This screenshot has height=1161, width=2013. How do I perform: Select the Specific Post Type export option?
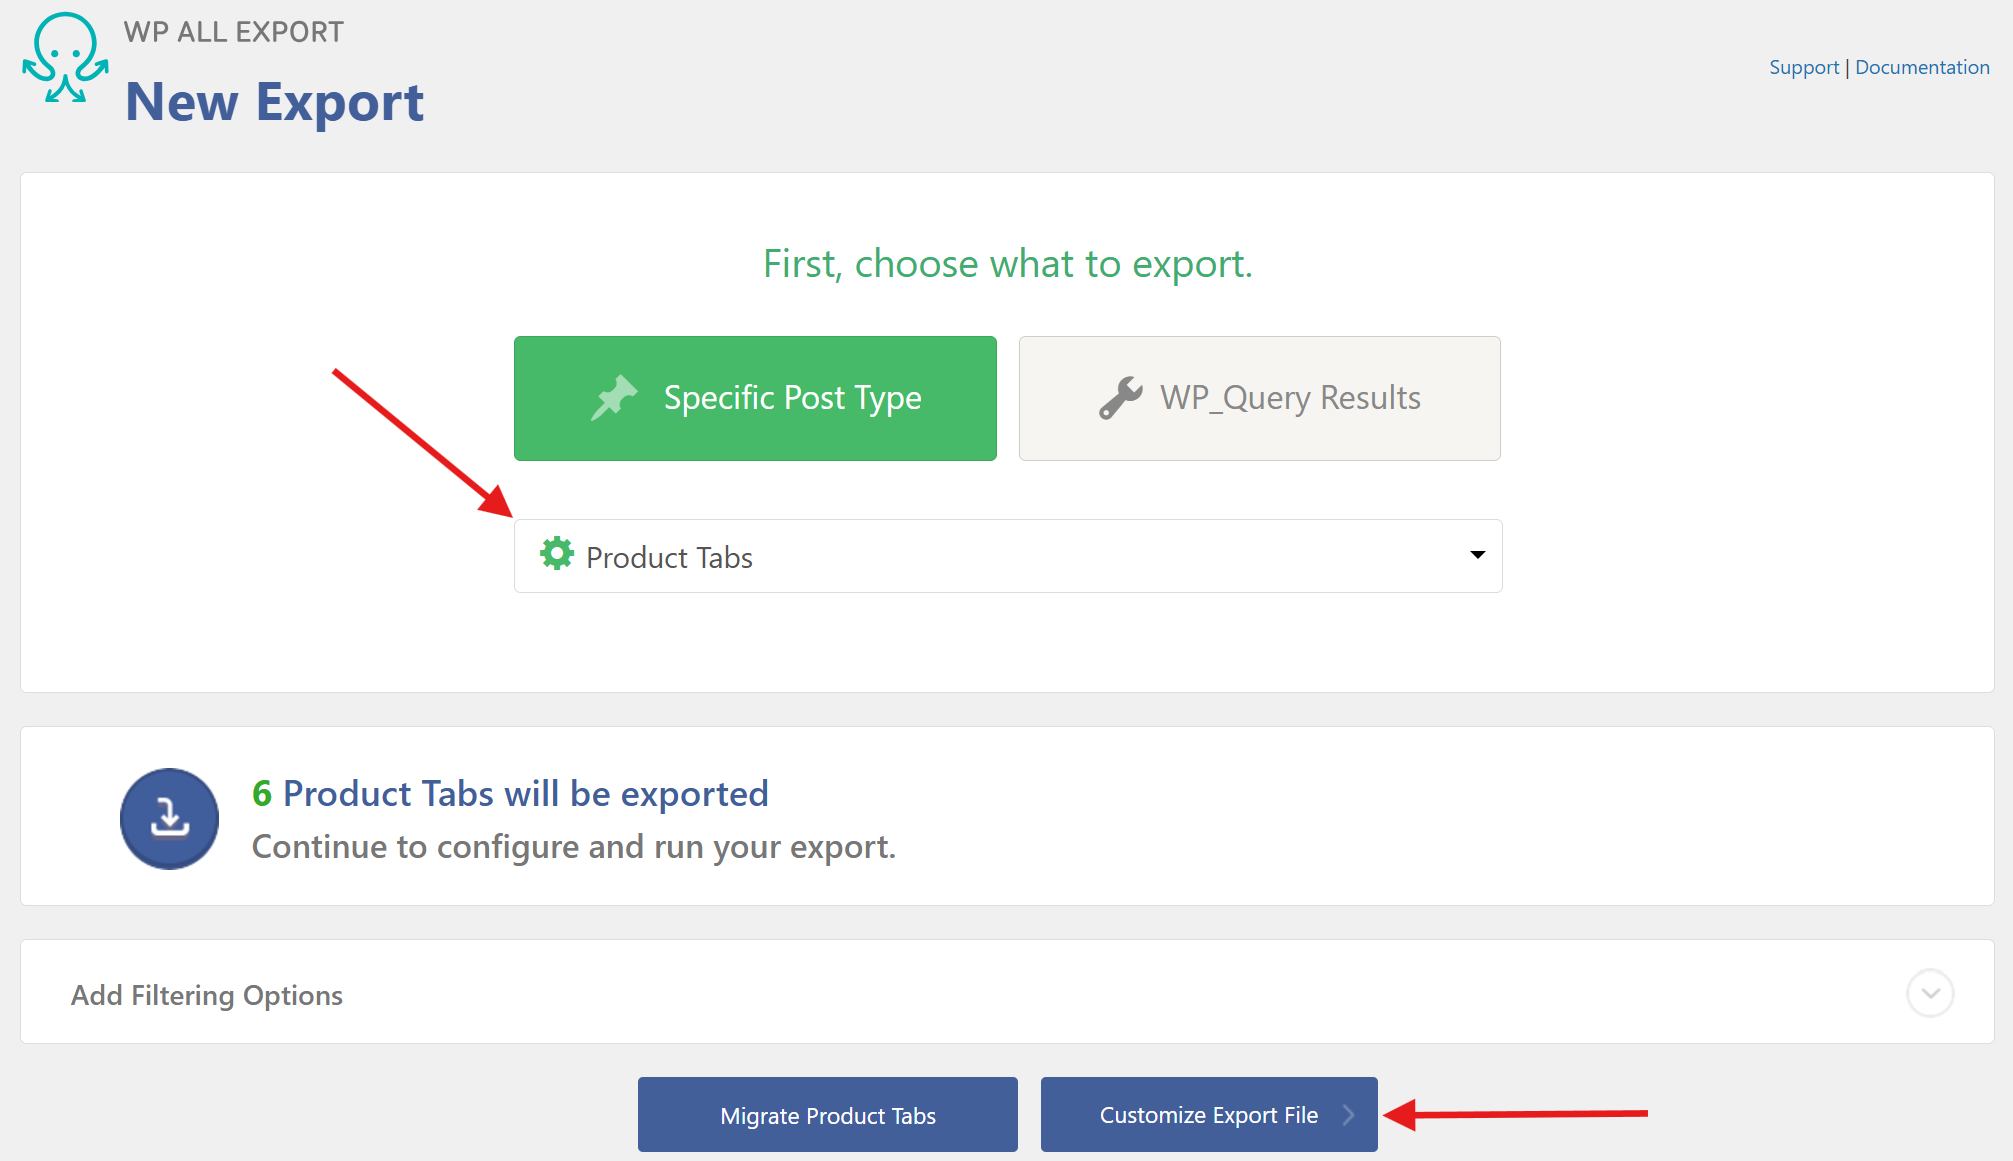755,398
